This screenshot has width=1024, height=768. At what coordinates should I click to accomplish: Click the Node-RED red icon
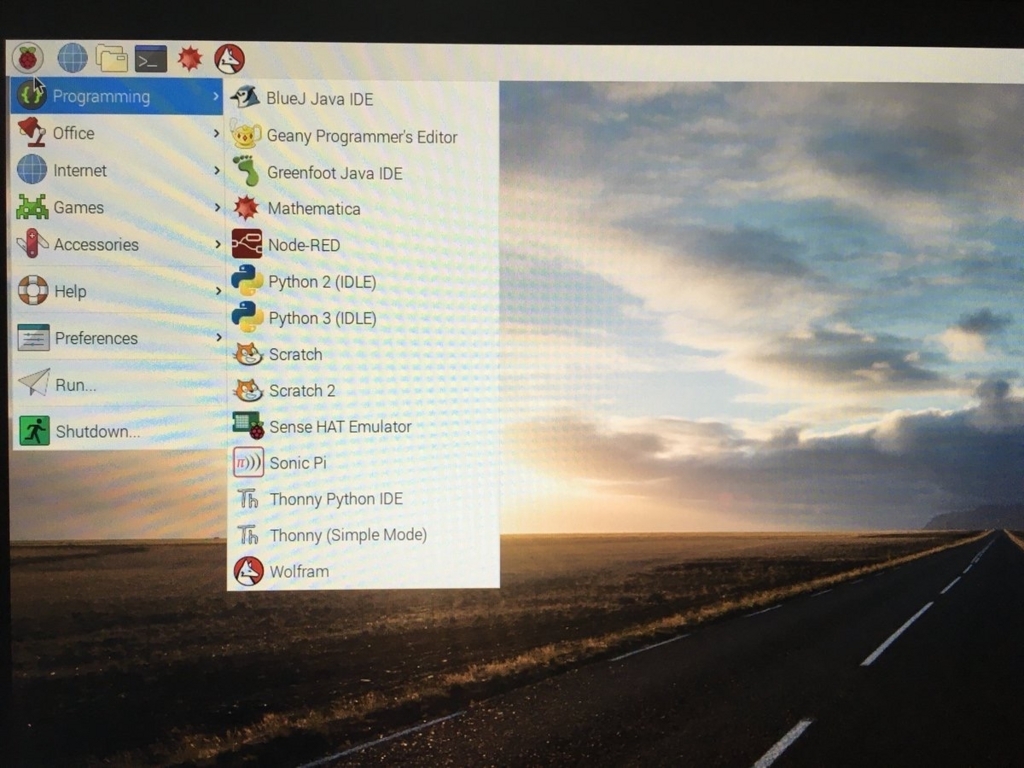tap(247, 244)
